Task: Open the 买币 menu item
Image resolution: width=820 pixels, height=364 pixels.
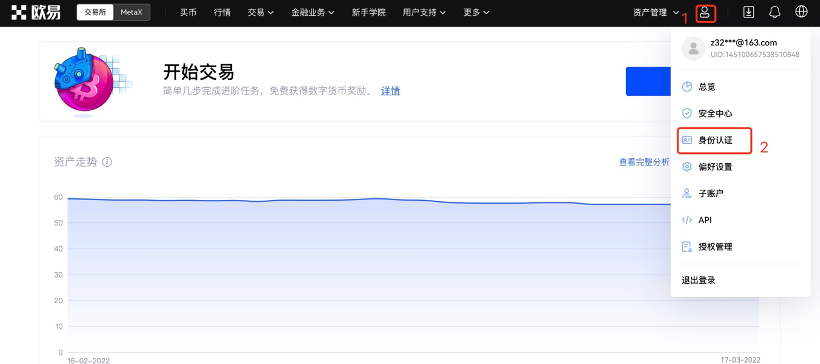Action: coord(188,13)
